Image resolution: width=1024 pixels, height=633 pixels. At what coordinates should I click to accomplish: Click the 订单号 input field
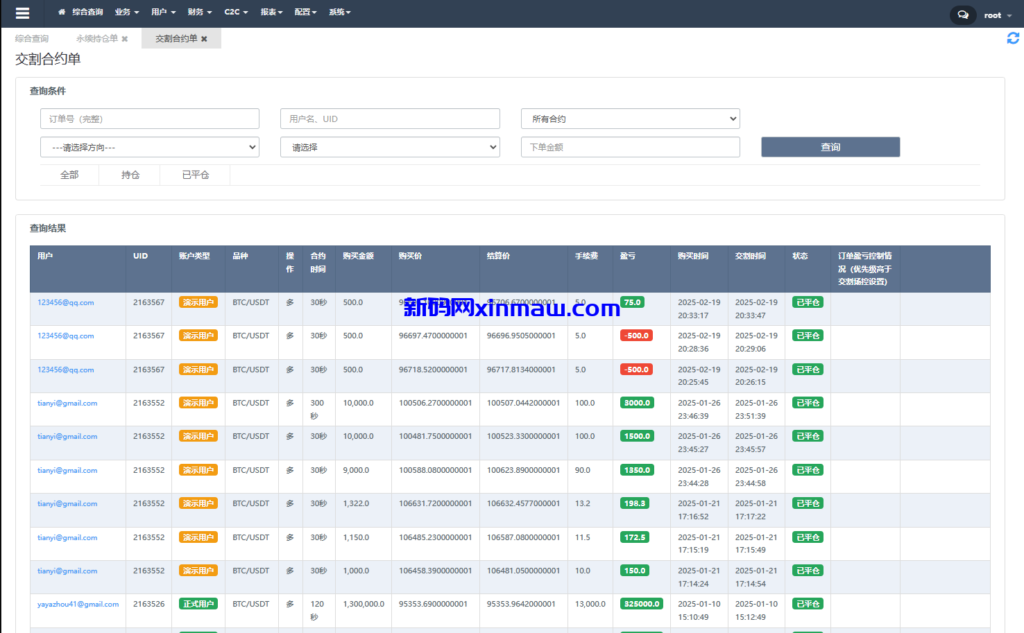(150, 119)
